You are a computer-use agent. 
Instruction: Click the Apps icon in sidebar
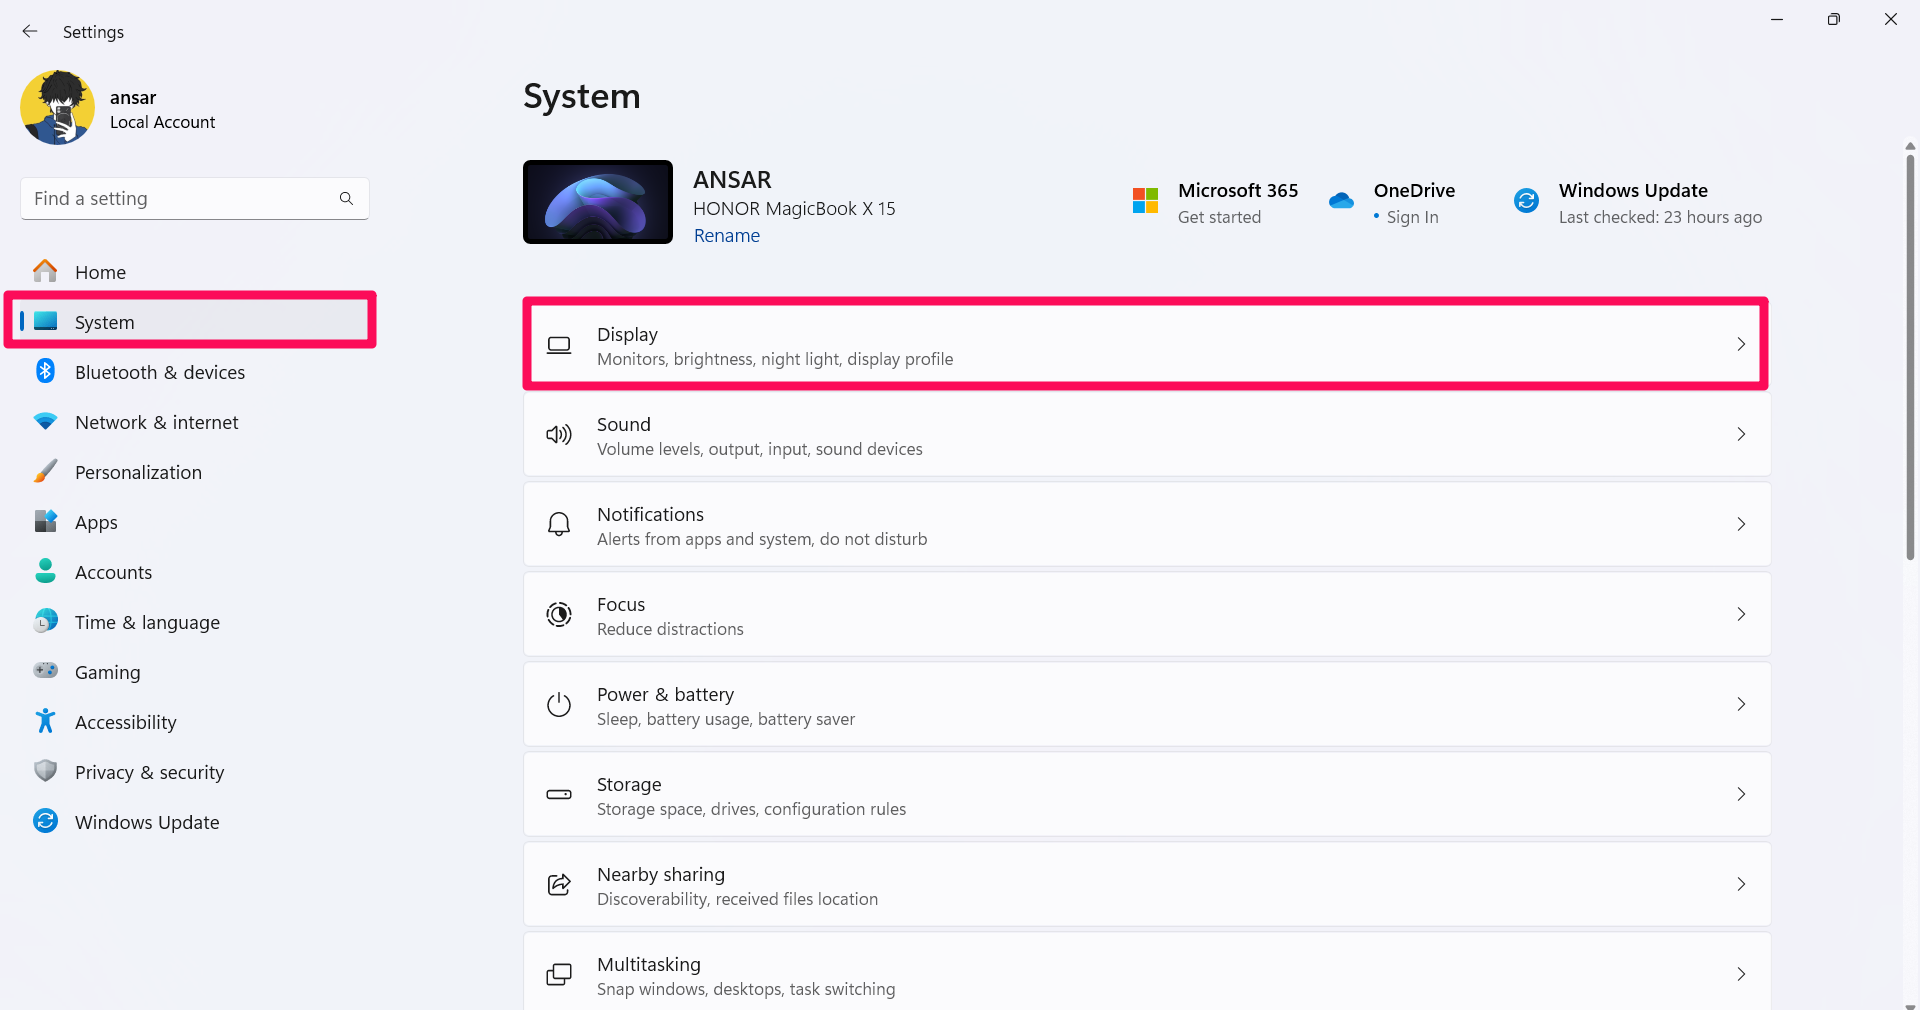(45, 521)
